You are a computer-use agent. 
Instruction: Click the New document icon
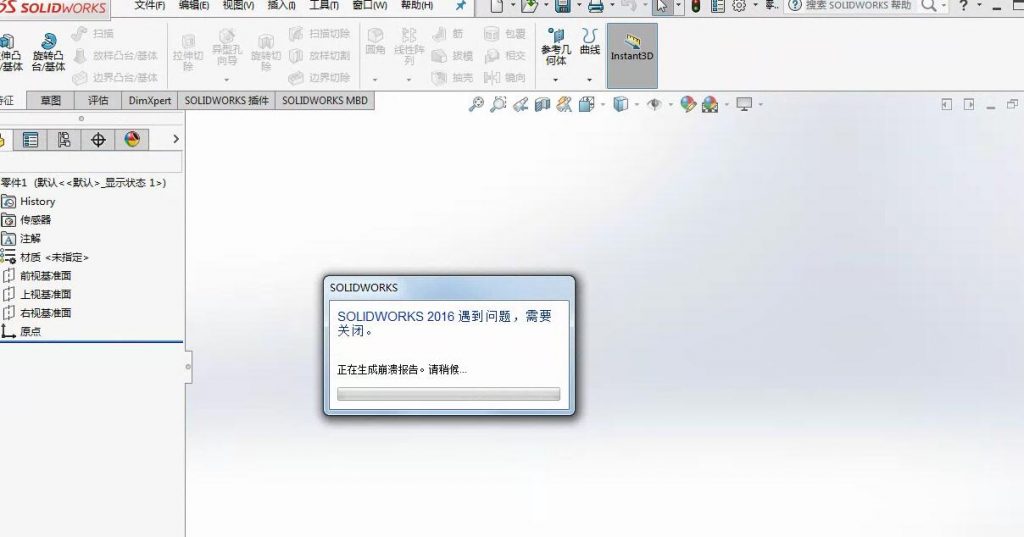(x=497, y=6)
